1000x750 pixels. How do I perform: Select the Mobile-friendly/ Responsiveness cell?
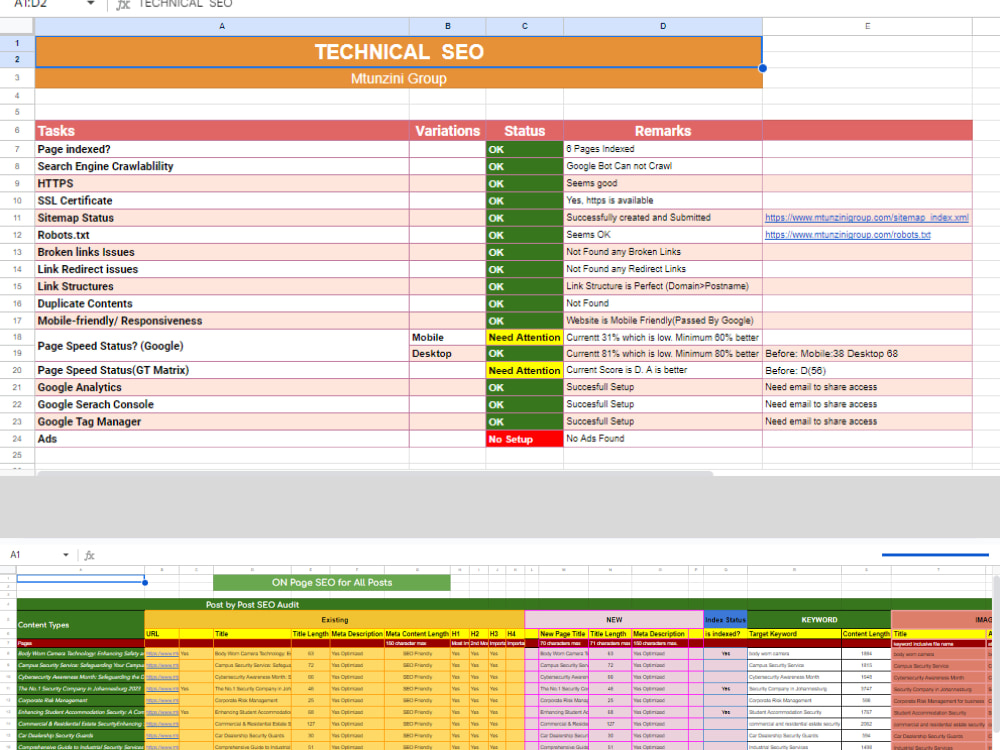[x=222, y=321]
